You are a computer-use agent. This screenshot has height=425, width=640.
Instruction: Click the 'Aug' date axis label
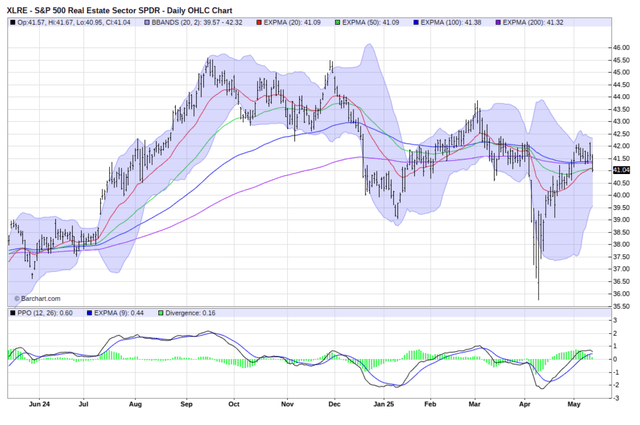pos(135,404)
